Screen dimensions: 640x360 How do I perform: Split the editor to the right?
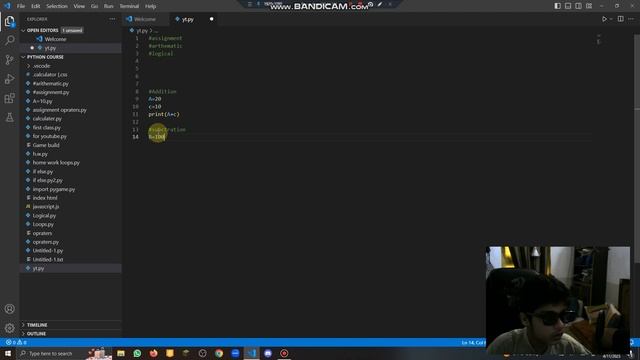click(620, 19)
